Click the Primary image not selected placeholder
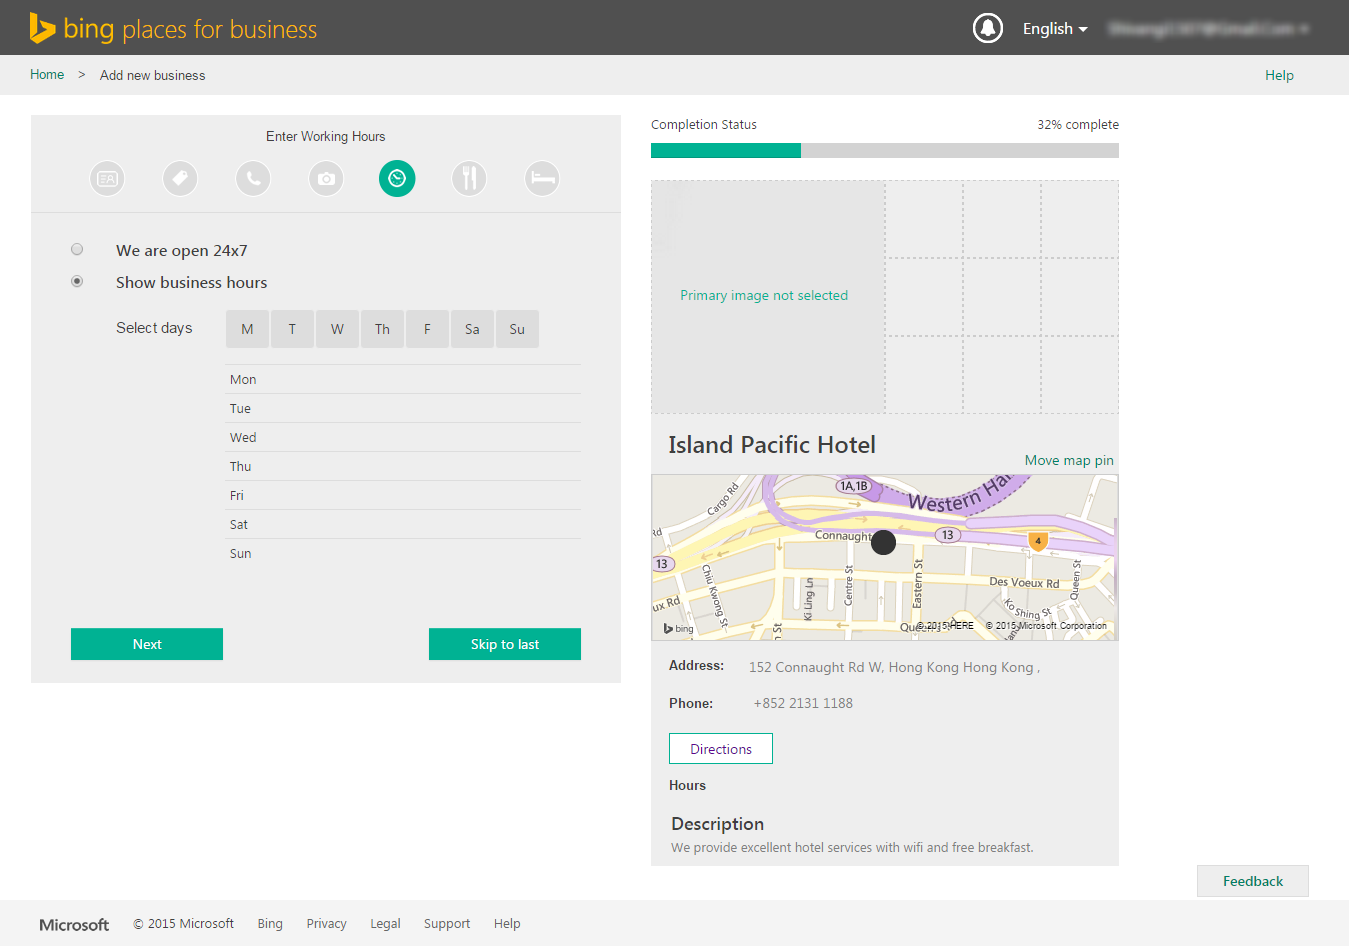Viewport: 1349px width, 946px height. pos(768,296)
